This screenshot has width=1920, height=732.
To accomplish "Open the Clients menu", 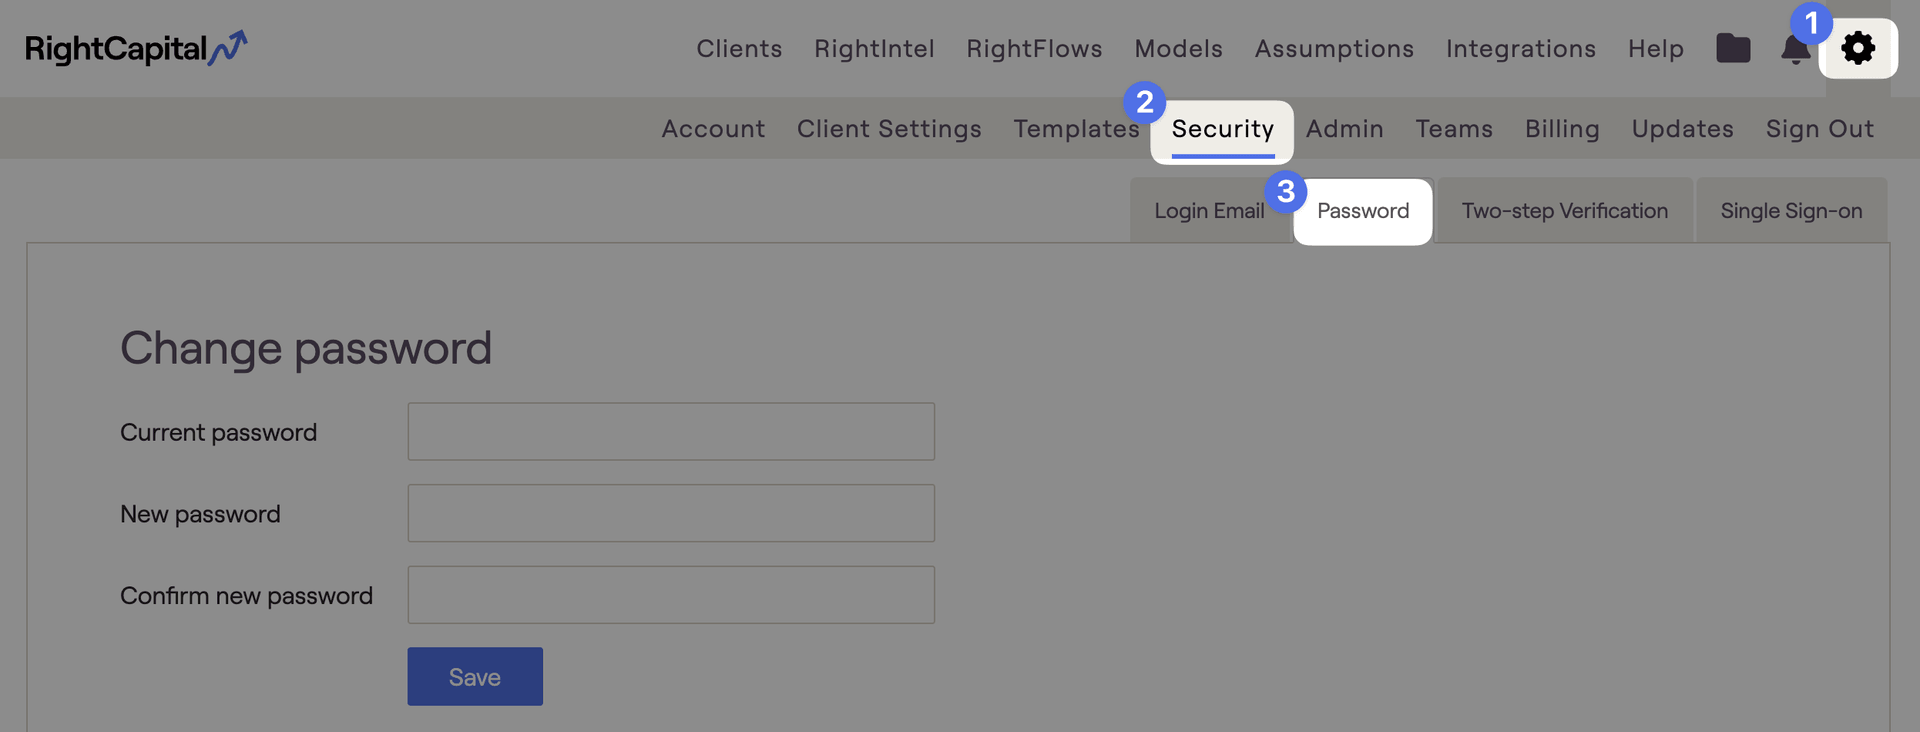I will 739,48.
